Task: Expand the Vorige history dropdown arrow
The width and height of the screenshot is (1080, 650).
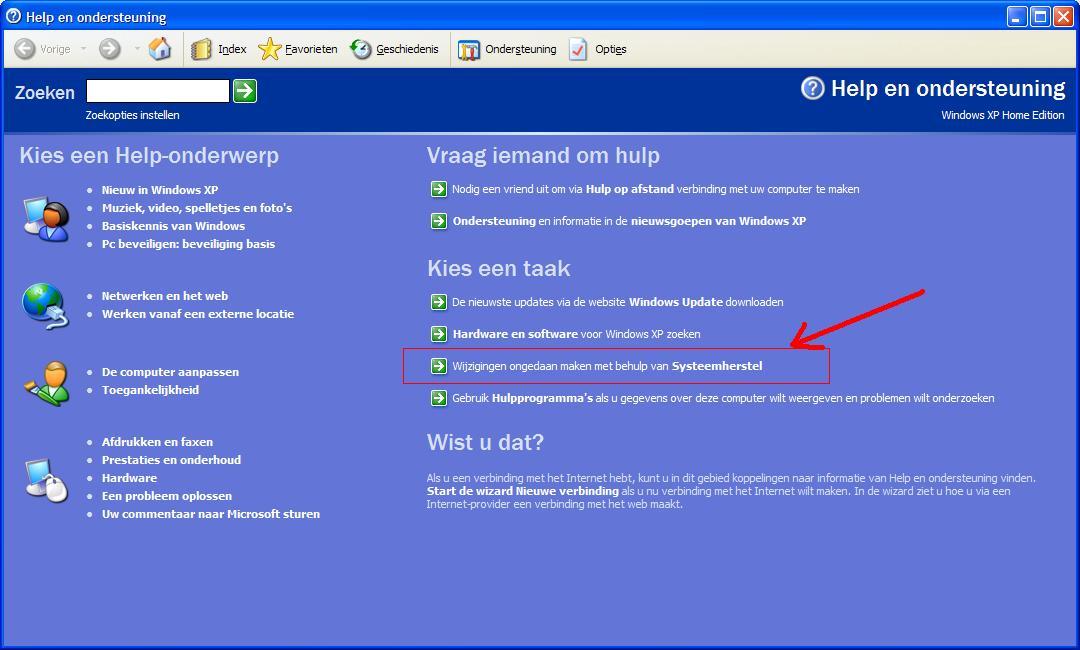Action: click(84, 49)
